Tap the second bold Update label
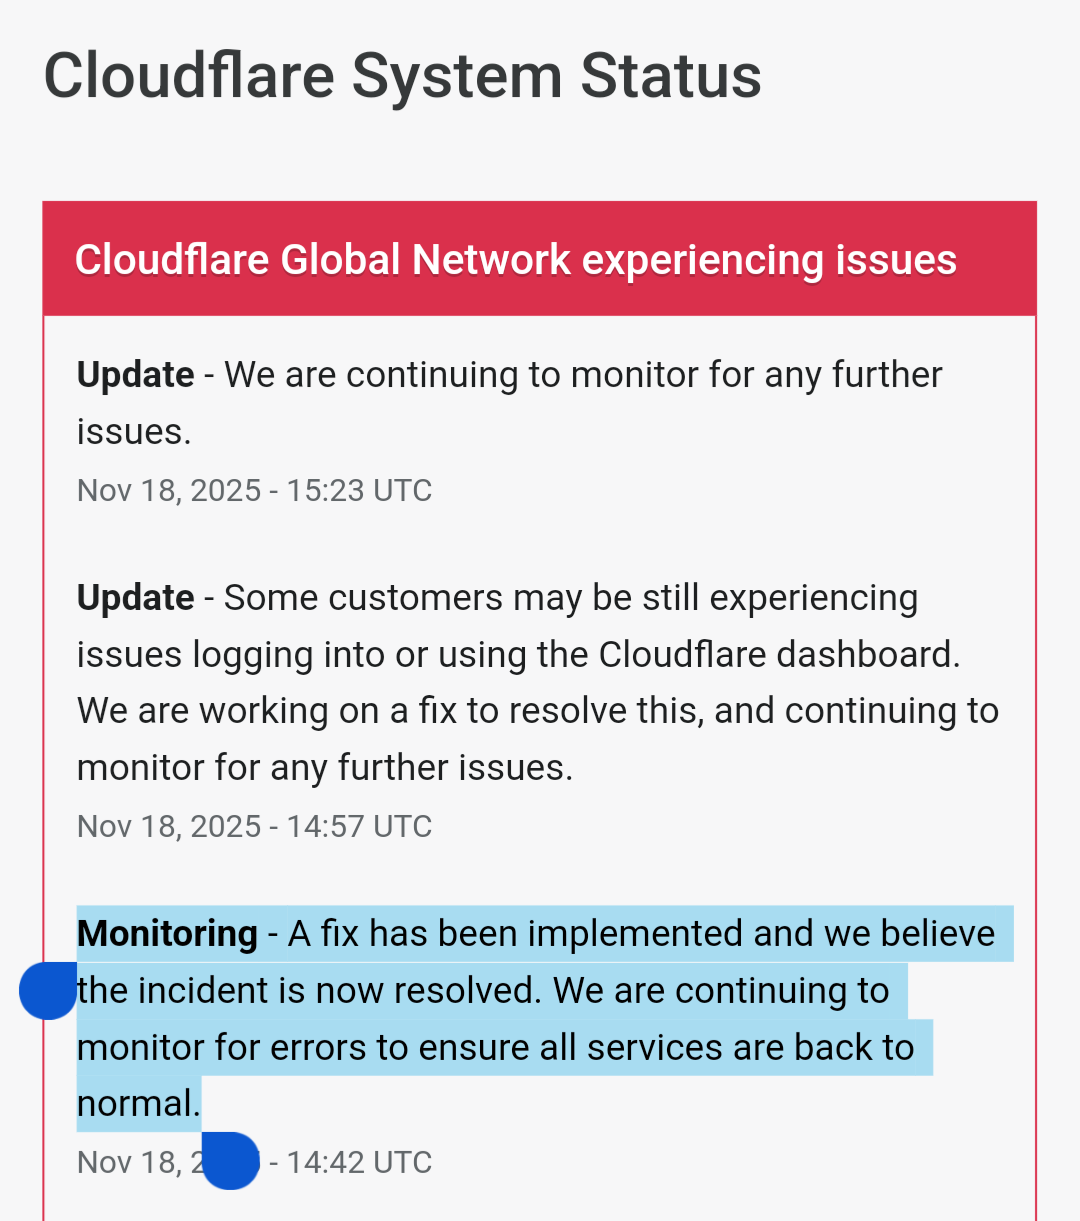1080x1221 pixels. 136,598
